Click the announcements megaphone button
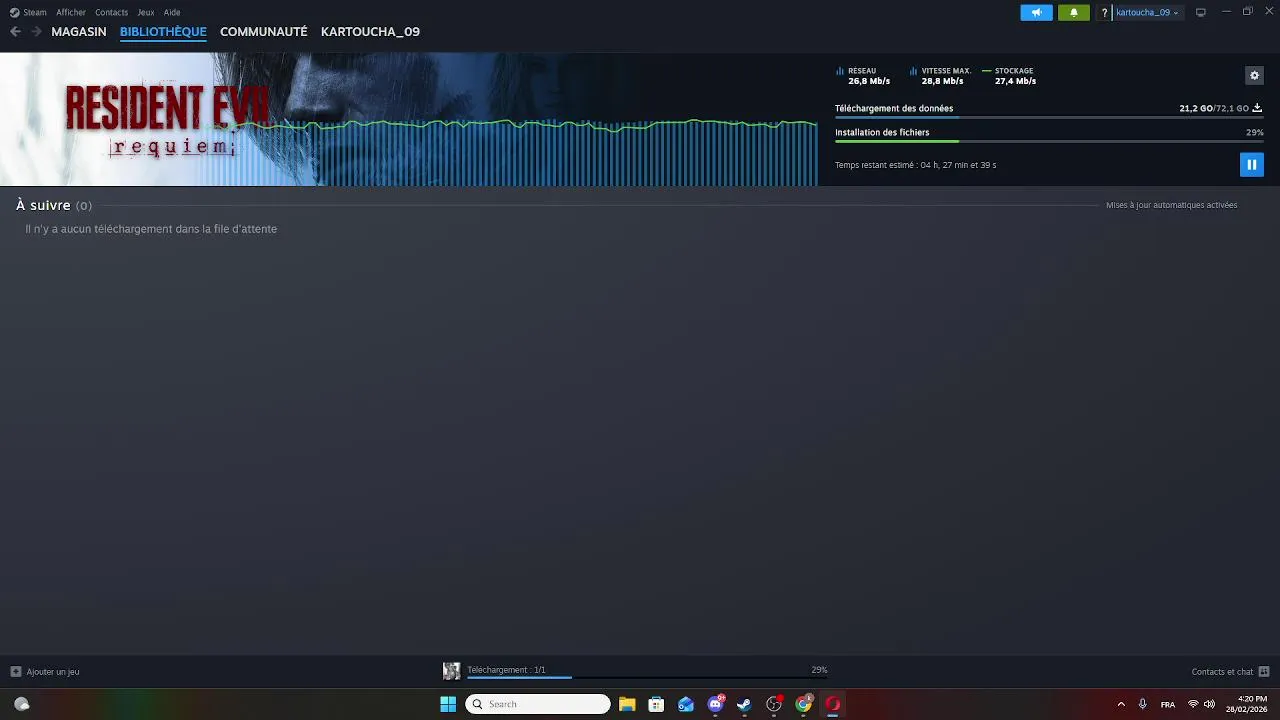Screen dimensions: 1280x720 pyautogui.click(x=1036, y=12)
